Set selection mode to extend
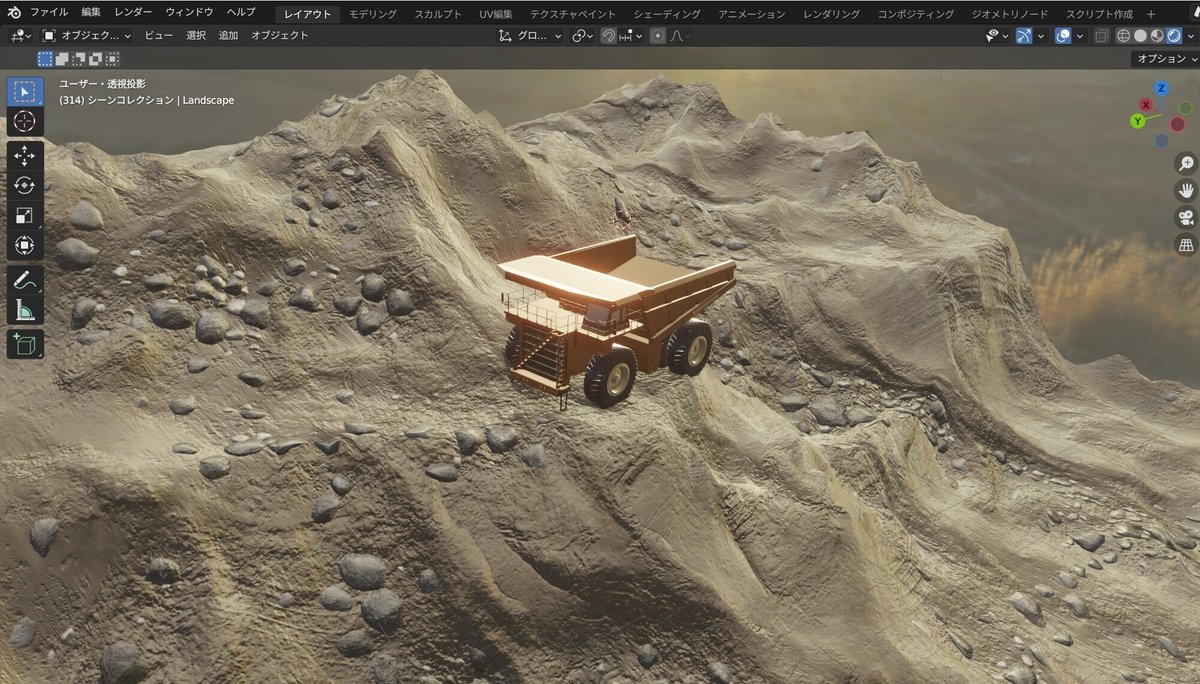1200x684 pixels. pyautogui.click(x=62, y=59)
